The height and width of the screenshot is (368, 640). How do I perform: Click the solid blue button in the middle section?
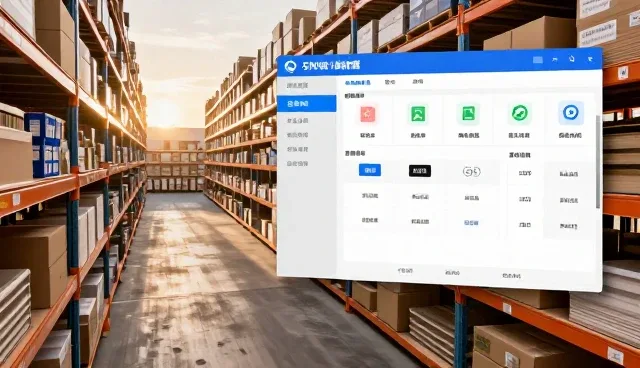(x=370, y=170)
